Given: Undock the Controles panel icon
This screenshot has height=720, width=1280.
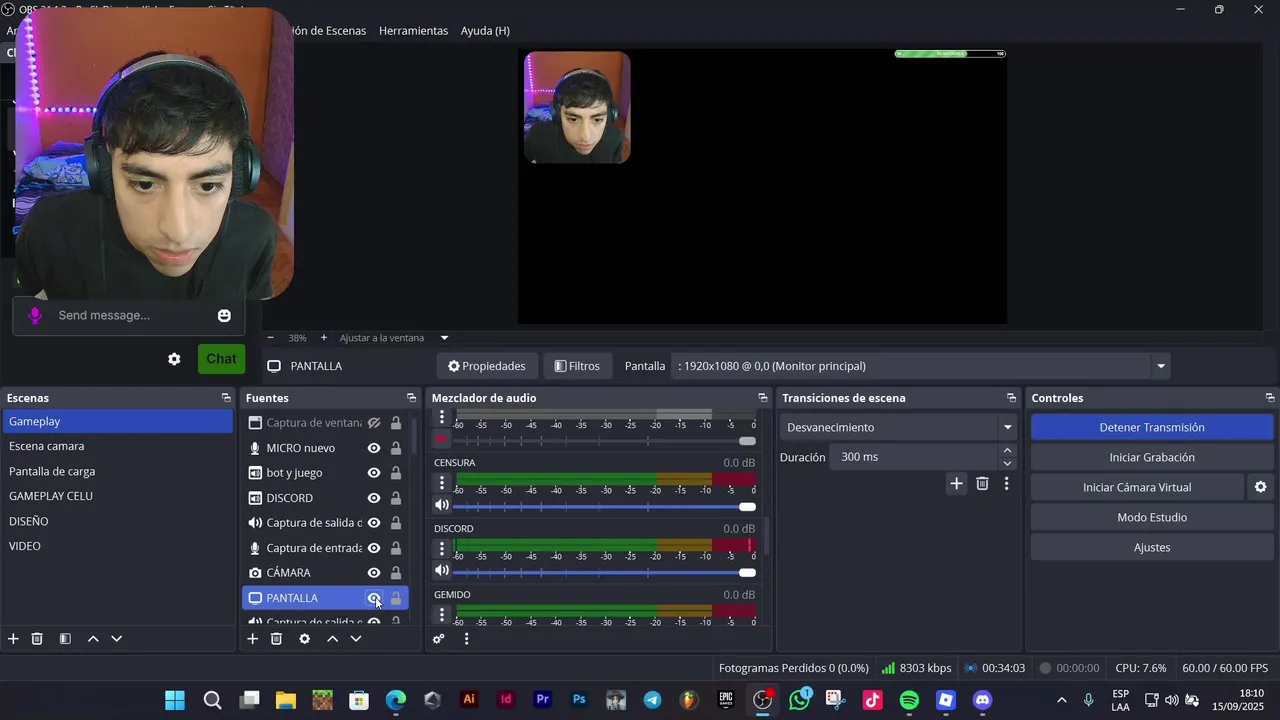Looking at the screenshot, I should point(1270,398).
